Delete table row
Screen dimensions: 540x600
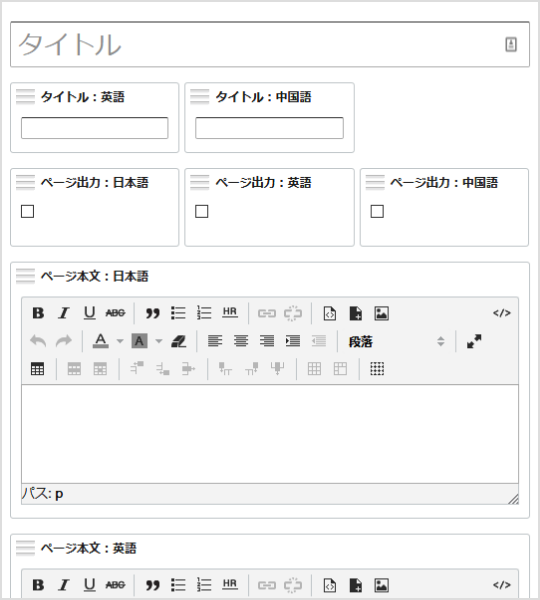[x=189, y=369]
